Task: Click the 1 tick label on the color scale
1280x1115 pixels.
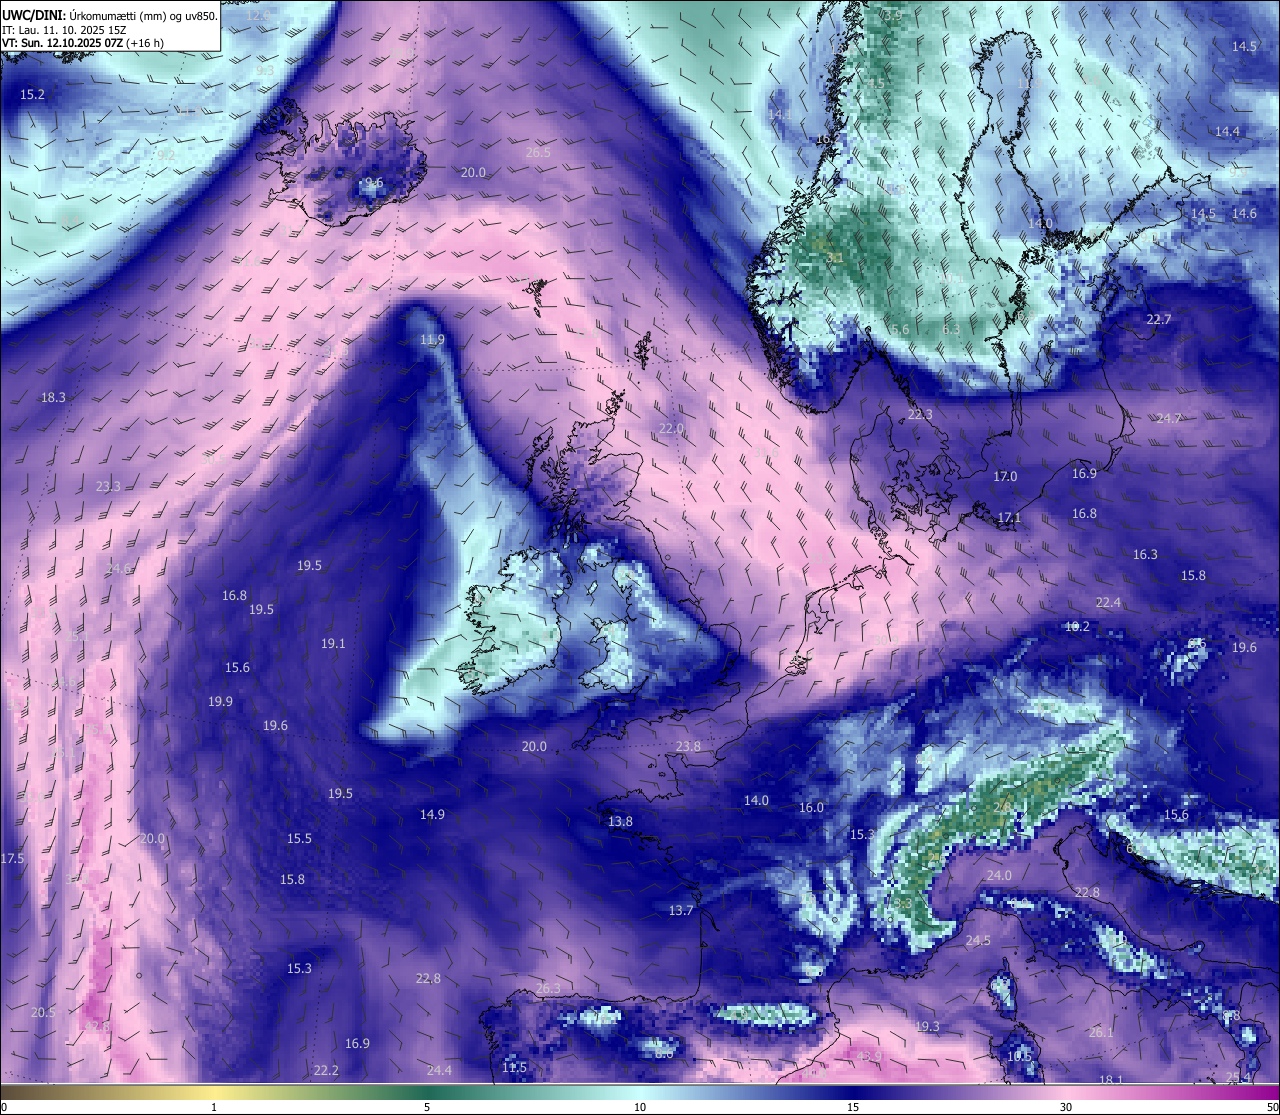Action: [214, 1107]
